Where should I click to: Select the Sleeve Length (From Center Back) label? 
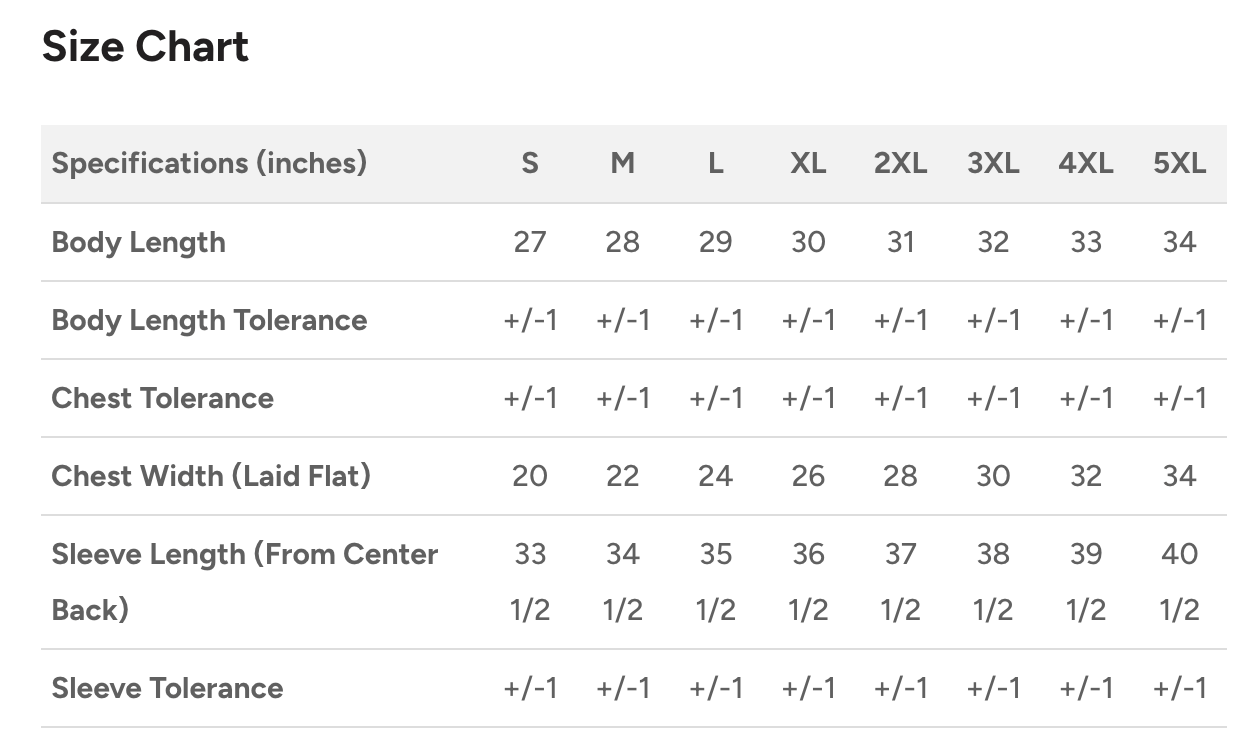(x=244, y=581)
